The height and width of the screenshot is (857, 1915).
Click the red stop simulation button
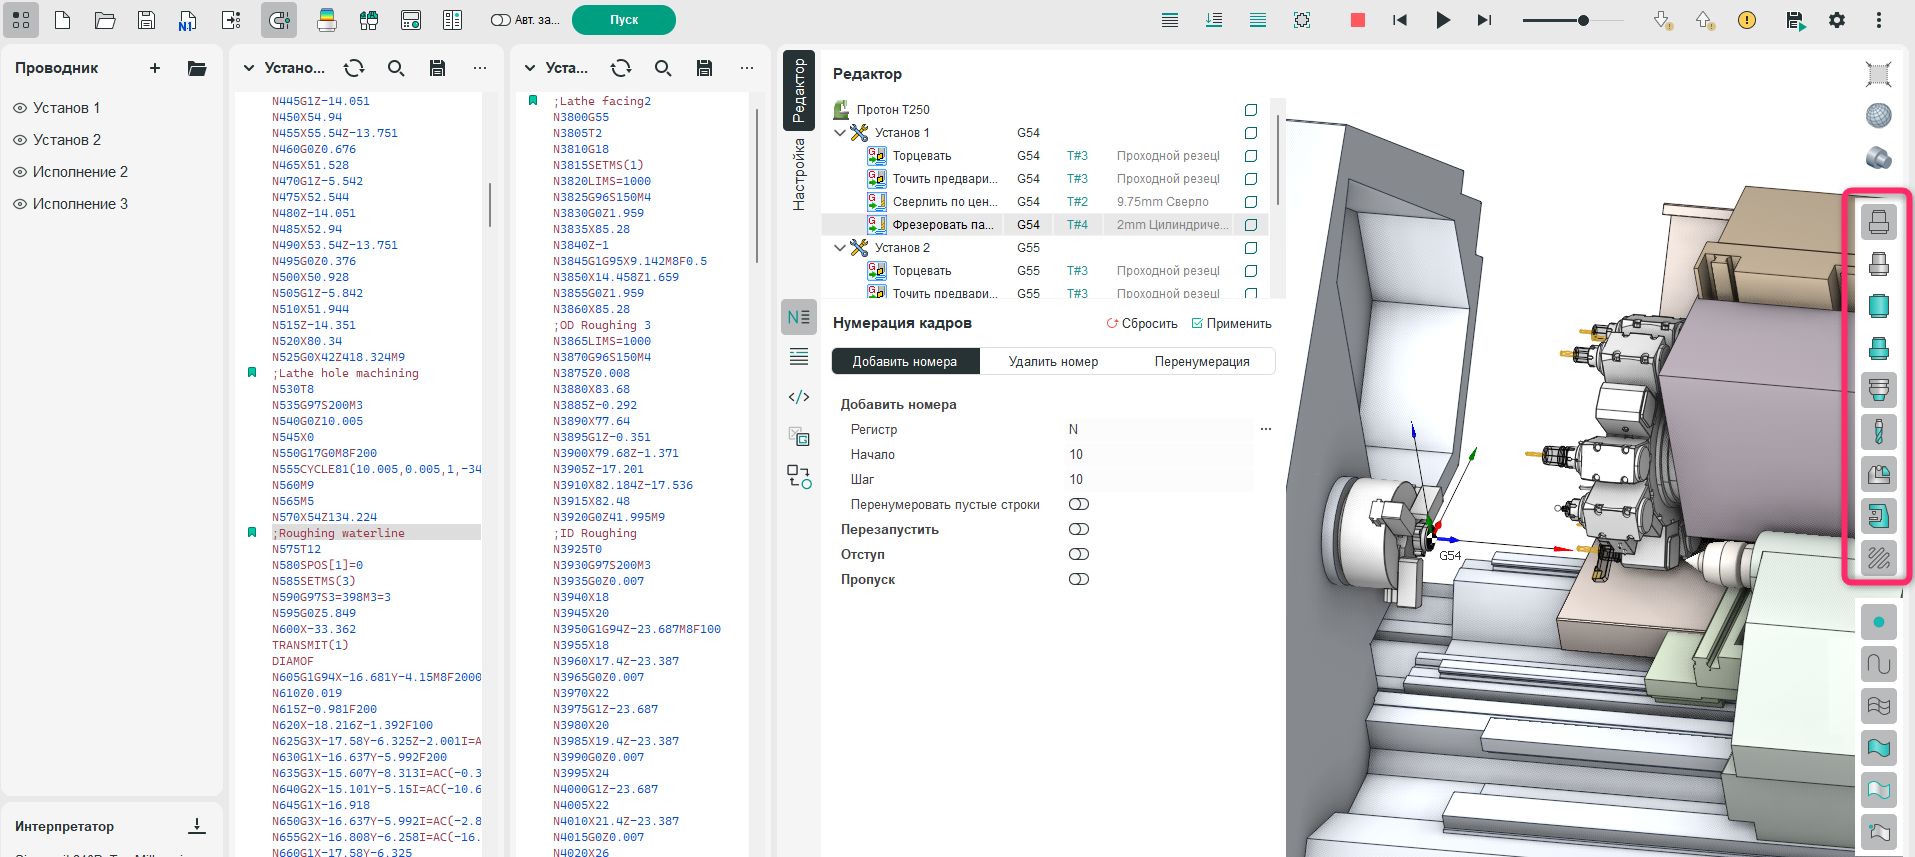click(x=1357, y=20)
